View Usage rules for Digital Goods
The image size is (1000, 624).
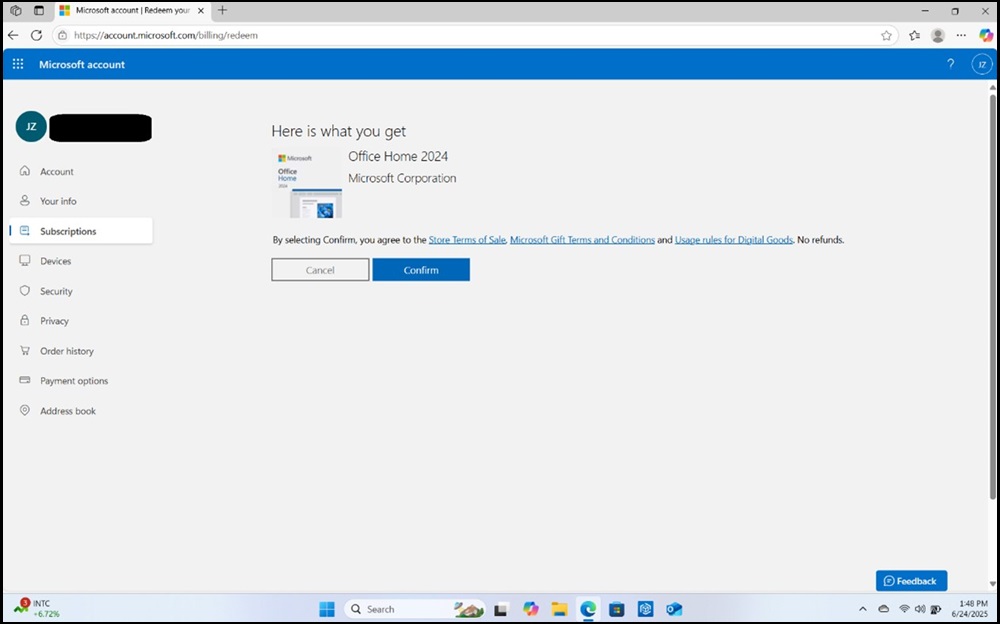click(733, 239)
